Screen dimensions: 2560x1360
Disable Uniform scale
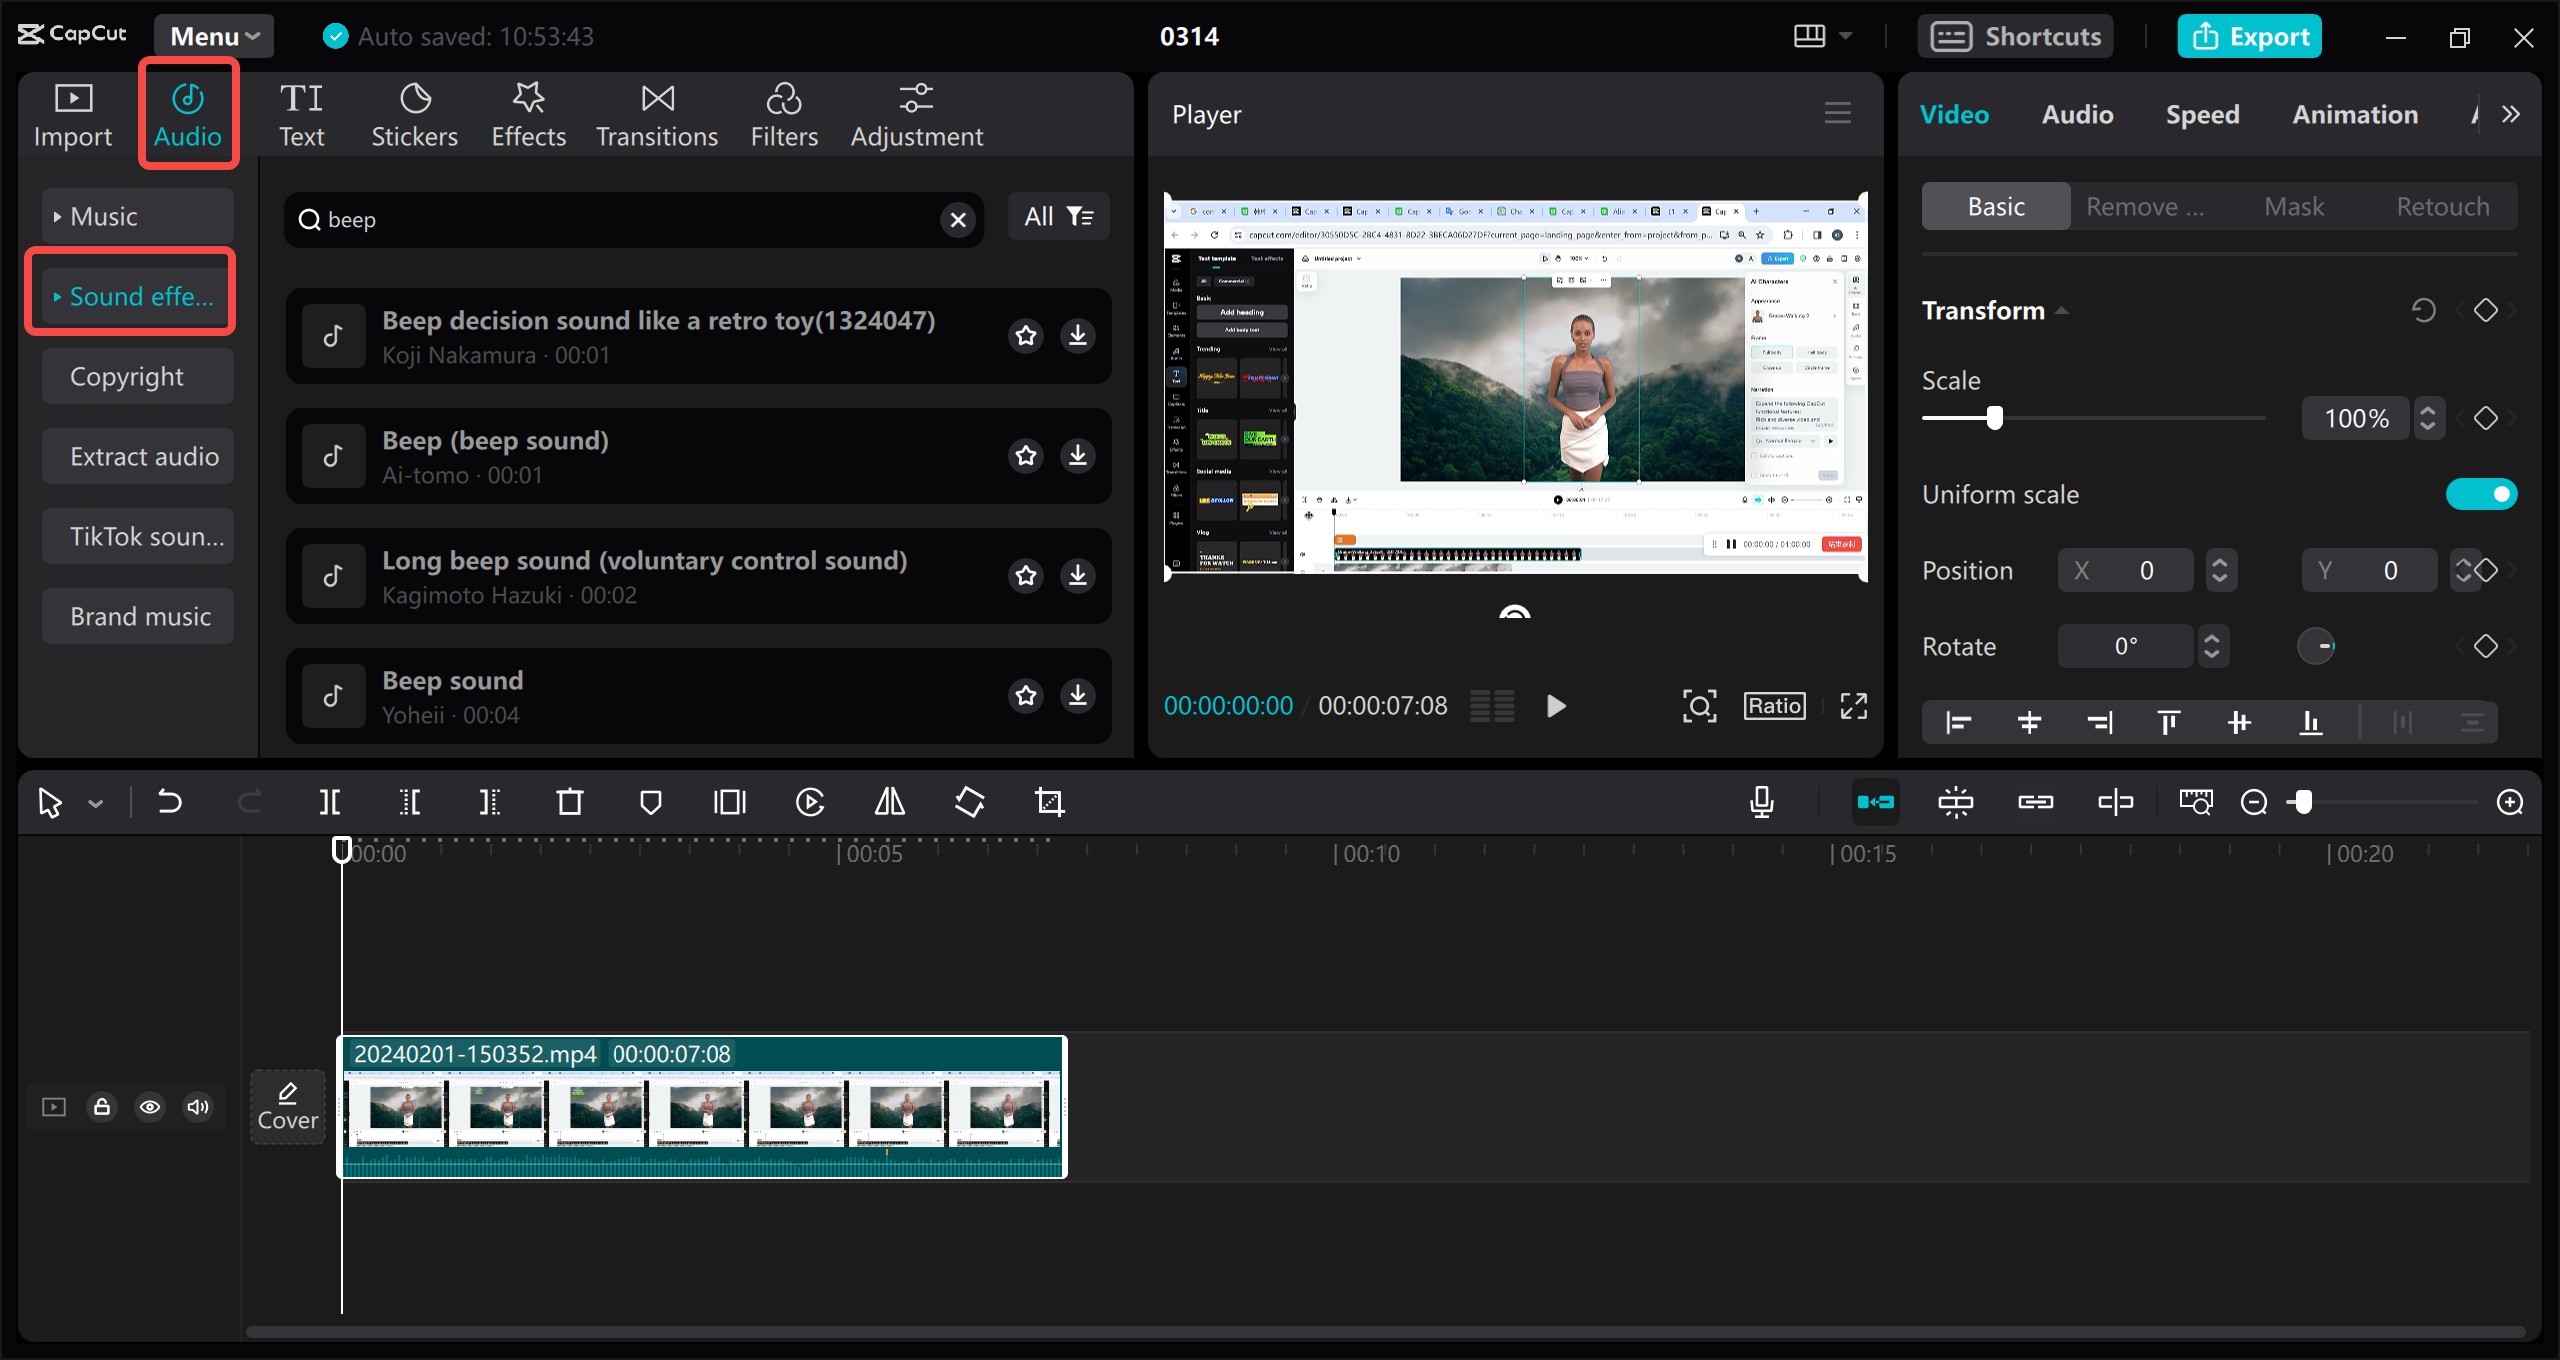point(2483,493)
